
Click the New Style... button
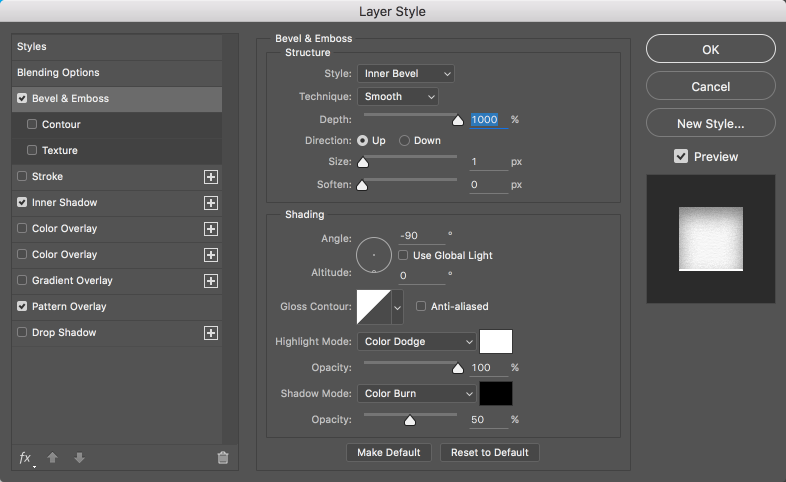[x=710, y=124]
